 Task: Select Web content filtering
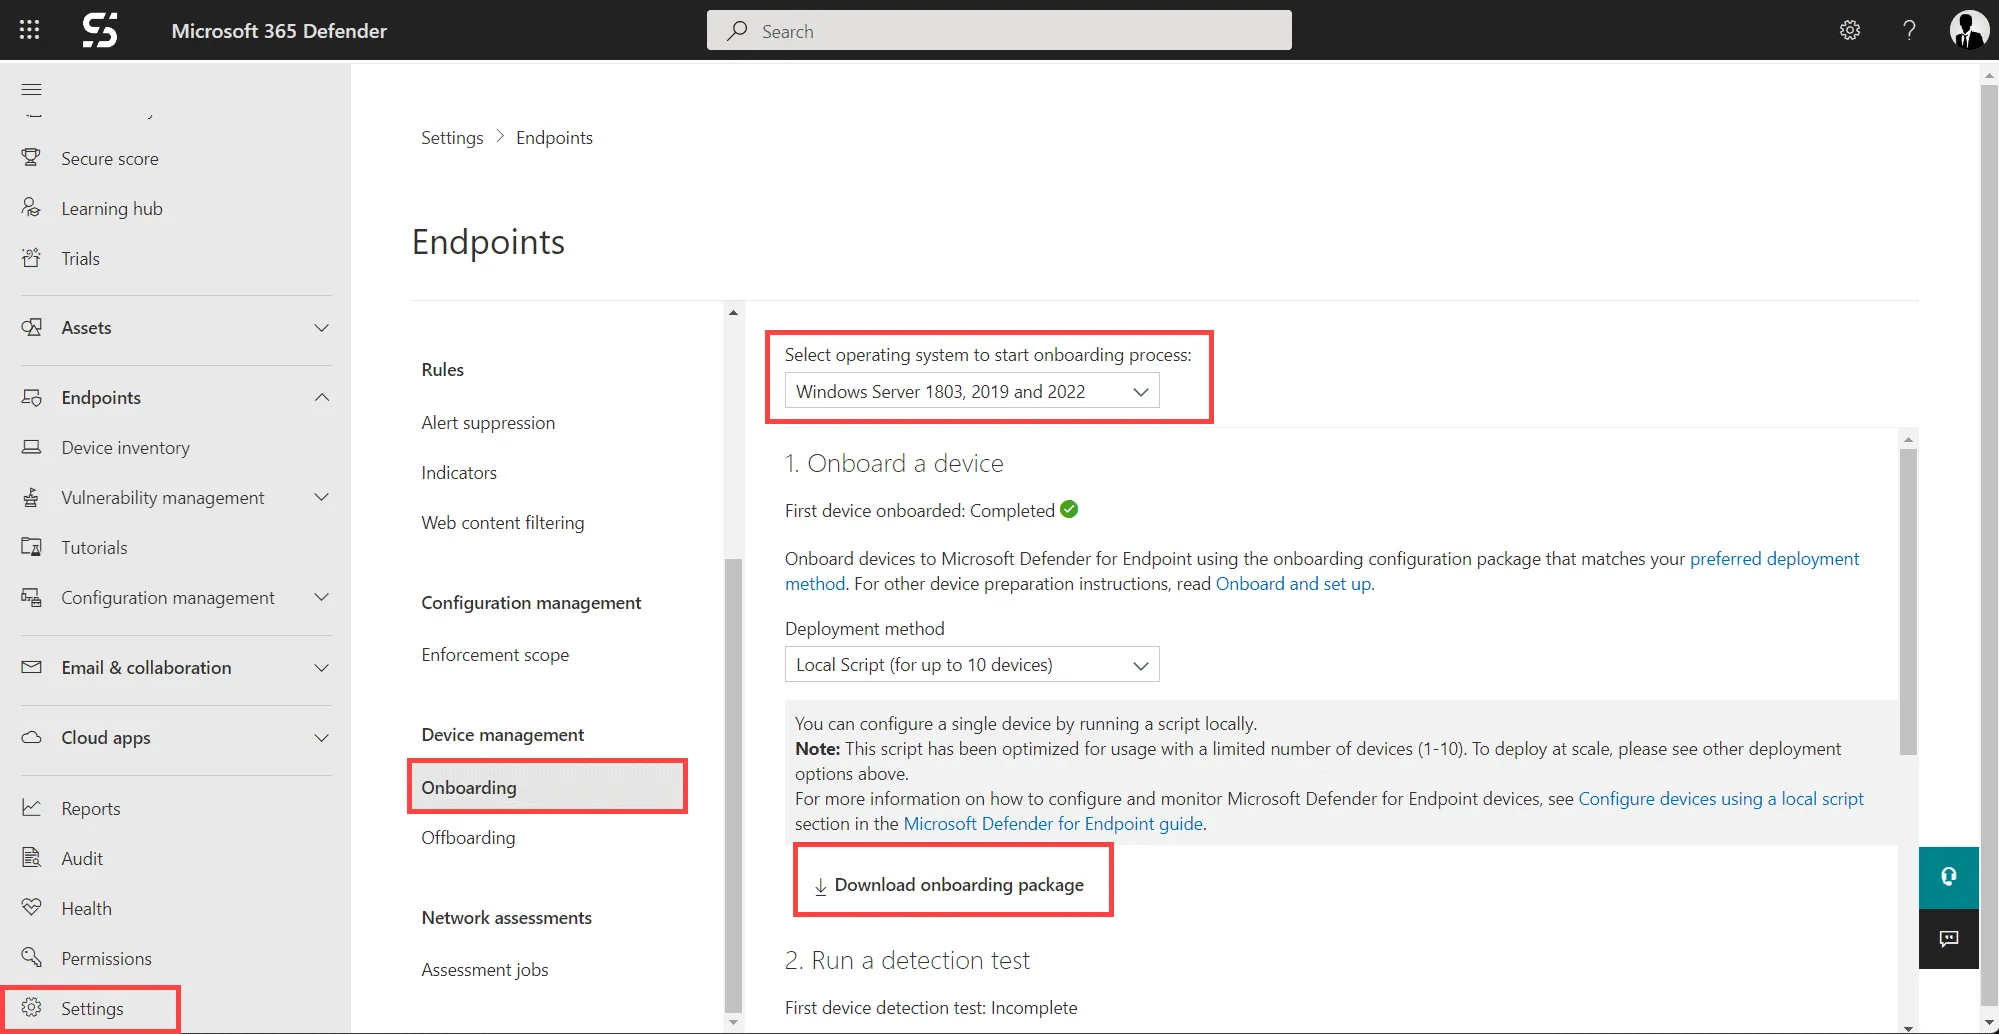503,522
